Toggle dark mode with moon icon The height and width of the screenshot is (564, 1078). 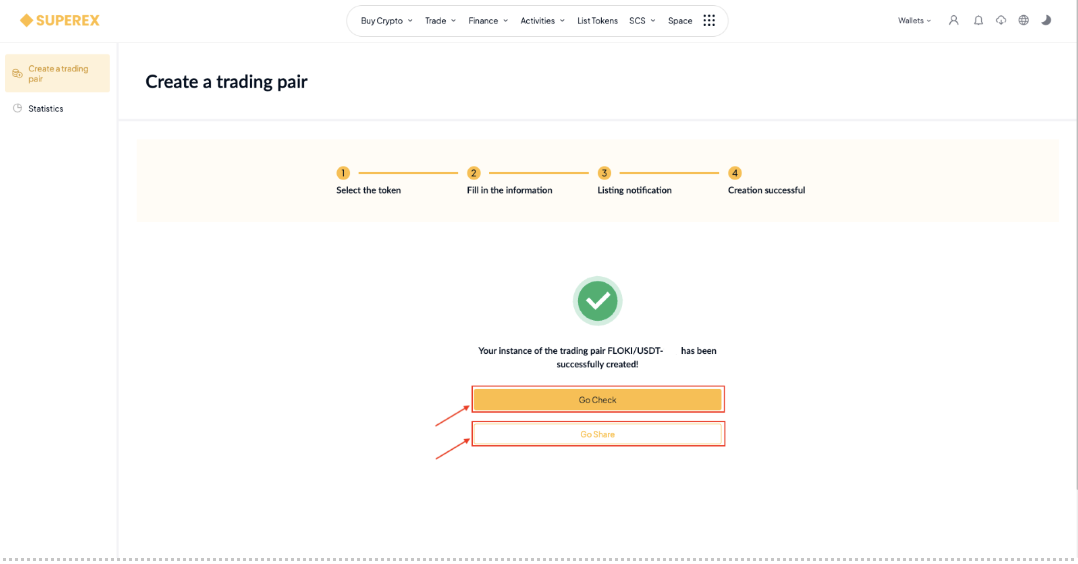(x=1046, y=21)
